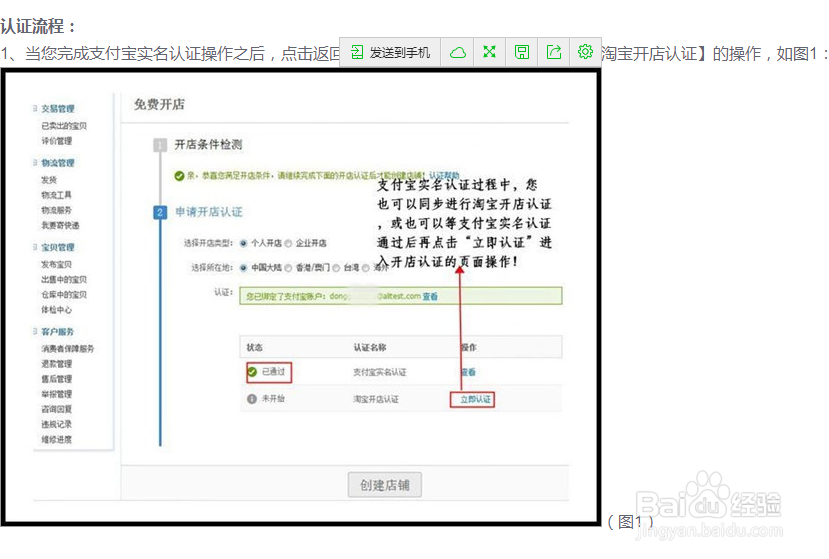Open 违规记录 sidebar entry
Screen dimensions: 829x559
point(57,424)
